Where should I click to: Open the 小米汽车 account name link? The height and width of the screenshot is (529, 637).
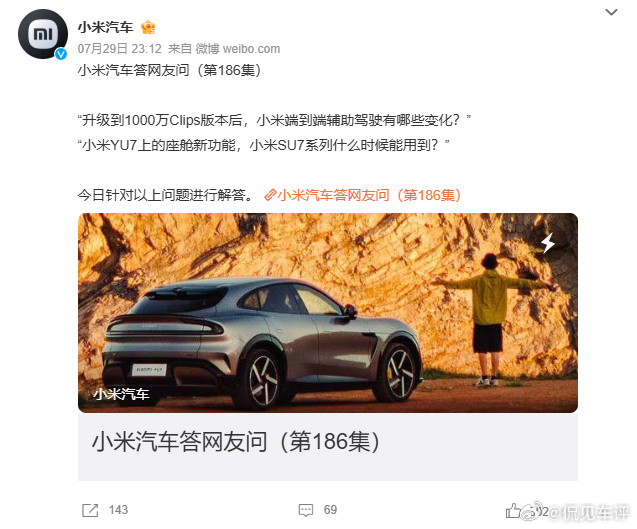pyautogui.click(x=105, y=27)
